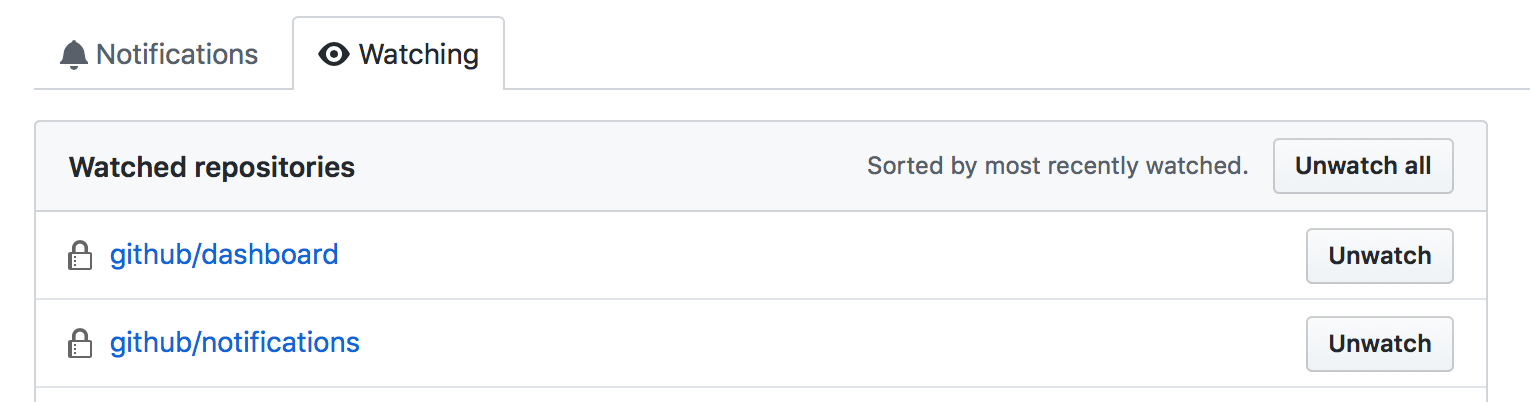Click the 'dashboard' part of the first repo link
The width and height of the screenshot is (1530, 402).
(270, 255)
